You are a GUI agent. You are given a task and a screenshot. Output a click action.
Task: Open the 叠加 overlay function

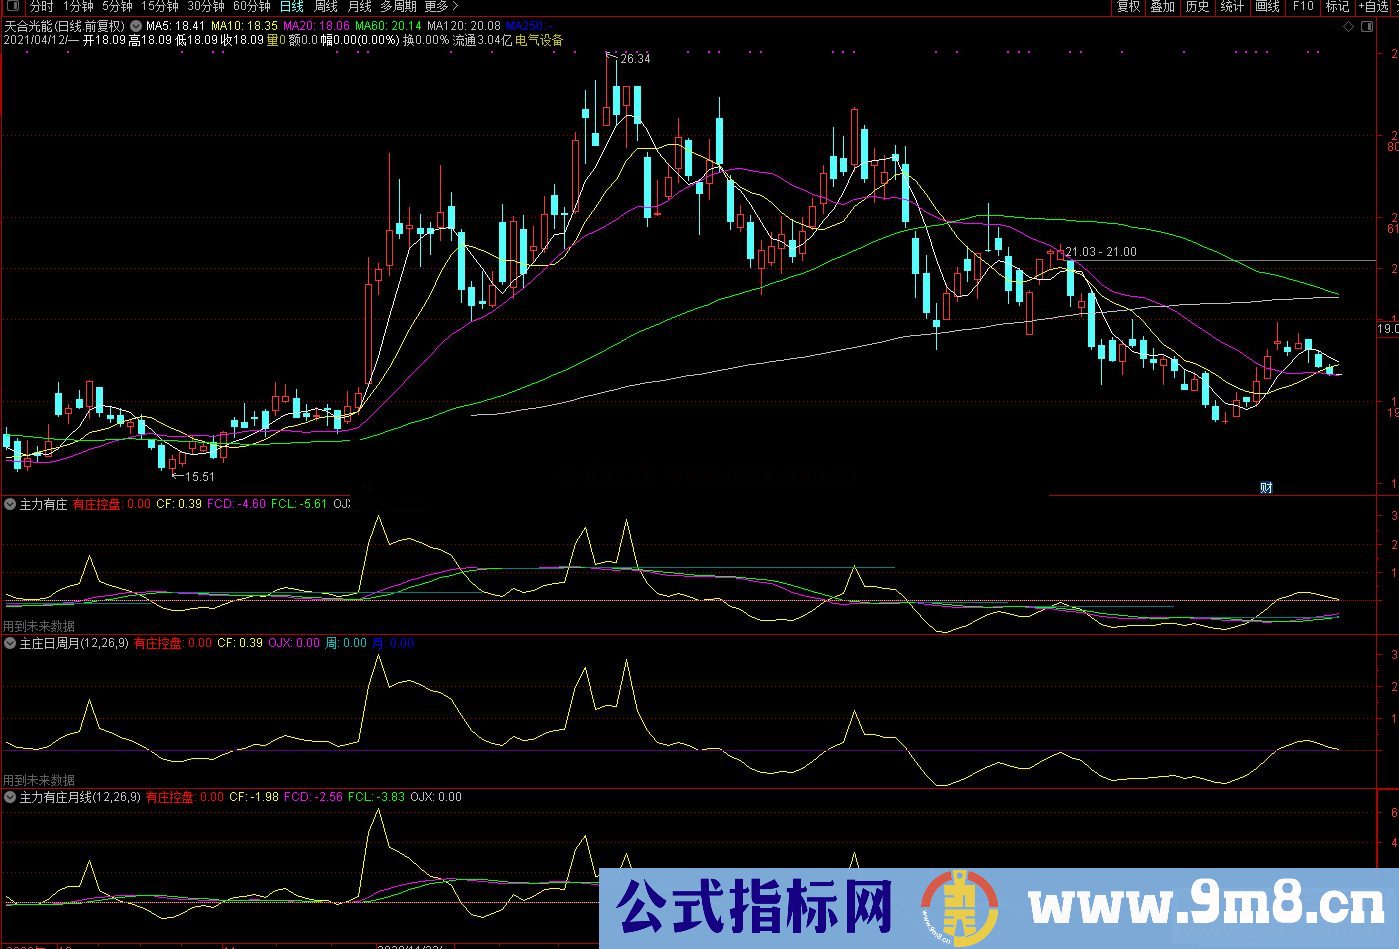click(1161, 7)
